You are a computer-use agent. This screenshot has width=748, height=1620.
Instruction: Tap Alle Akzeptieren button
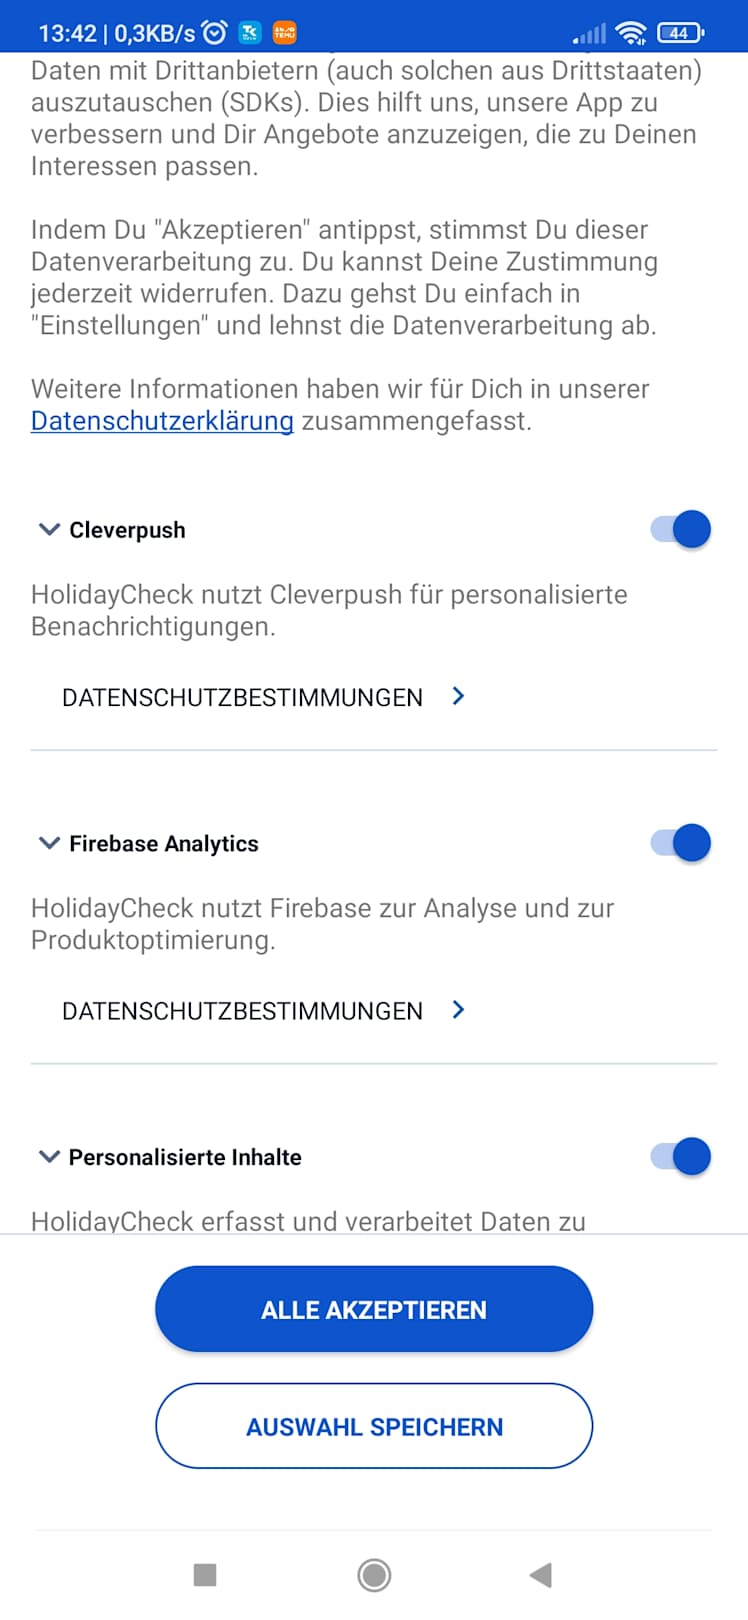click(x=374, y=1310)
